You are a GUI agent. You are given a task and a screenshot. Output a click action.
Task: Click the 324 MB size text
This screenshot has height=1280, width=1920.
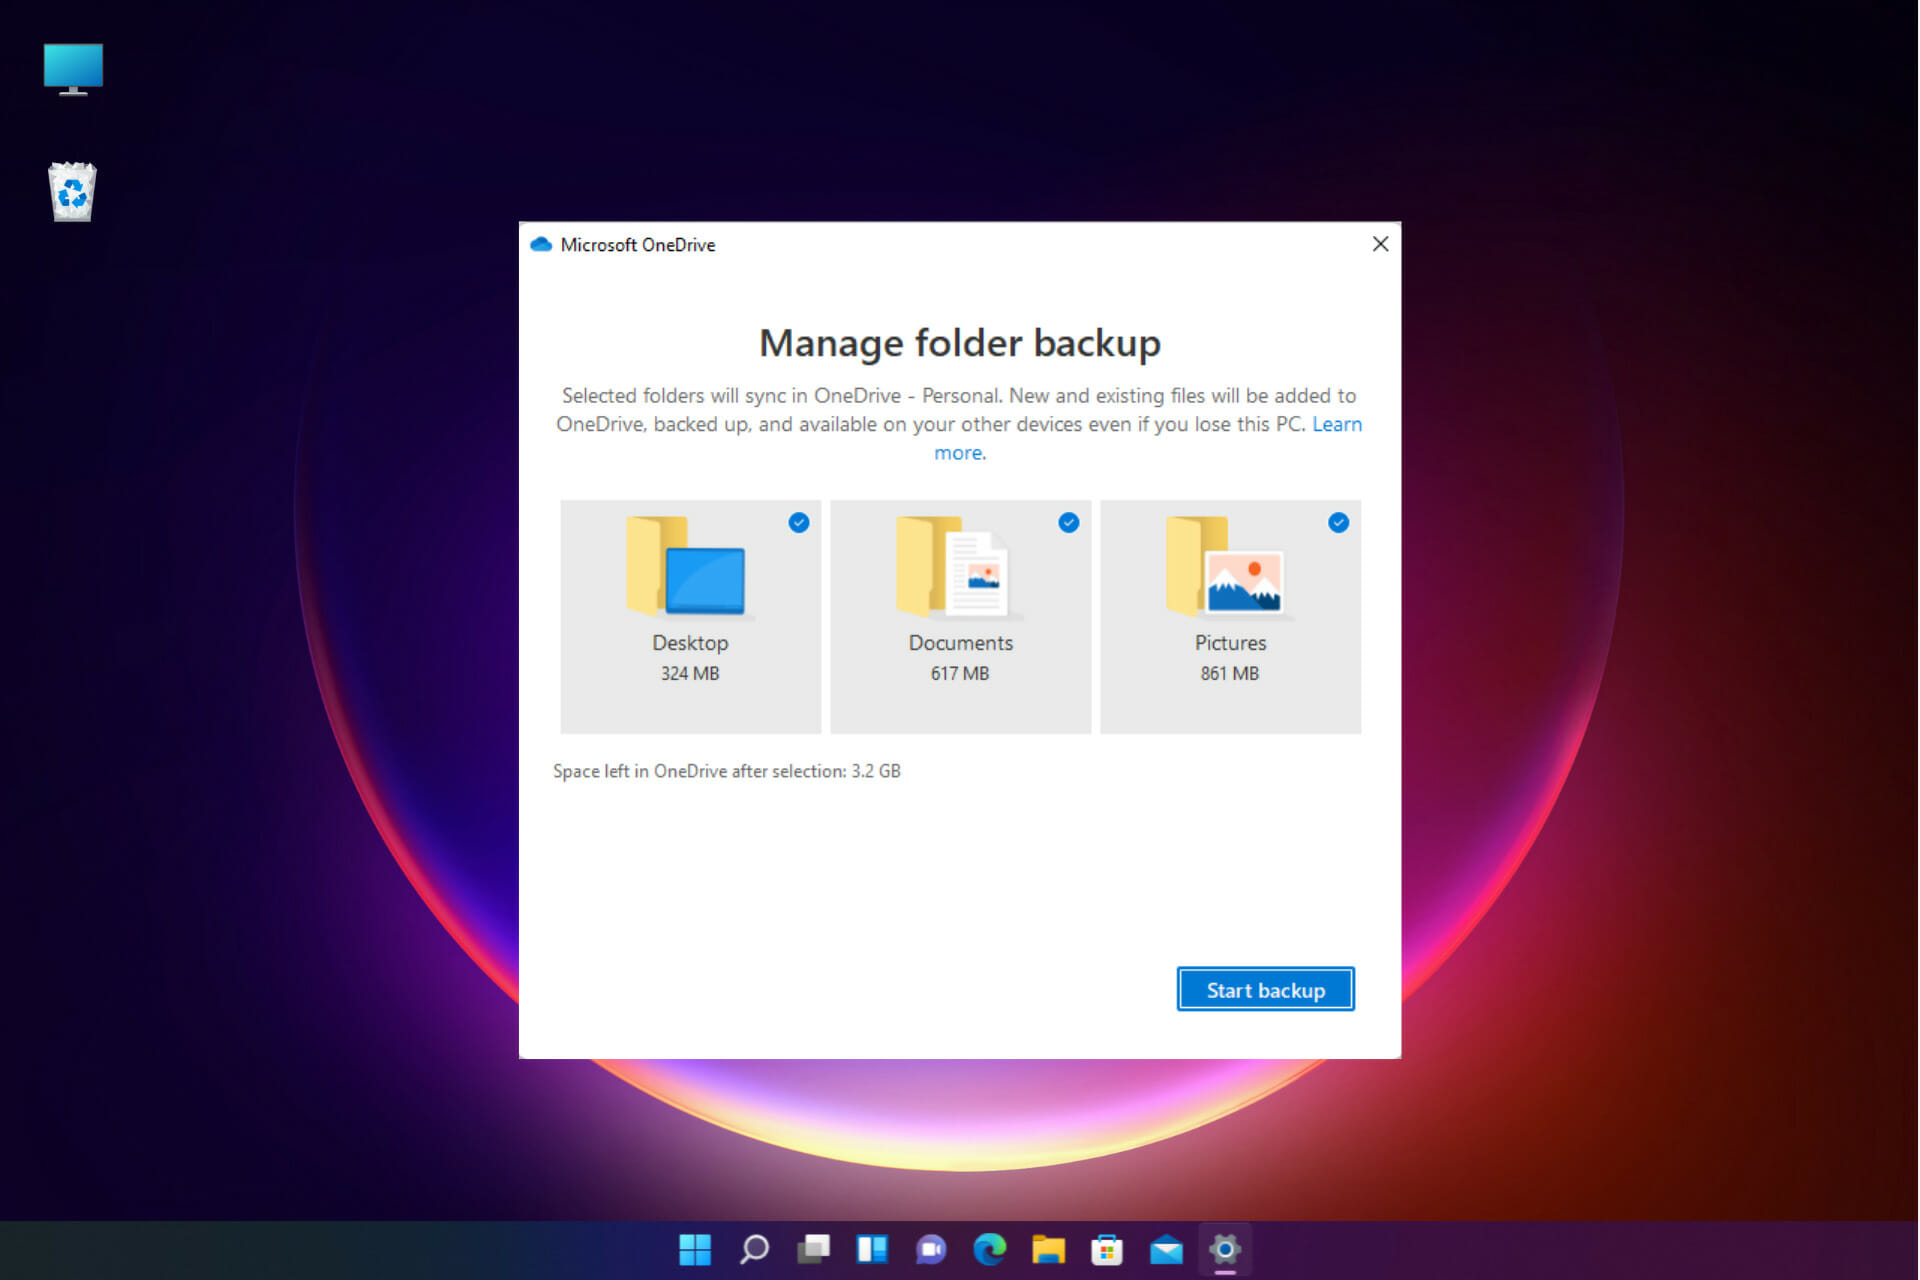690,674
